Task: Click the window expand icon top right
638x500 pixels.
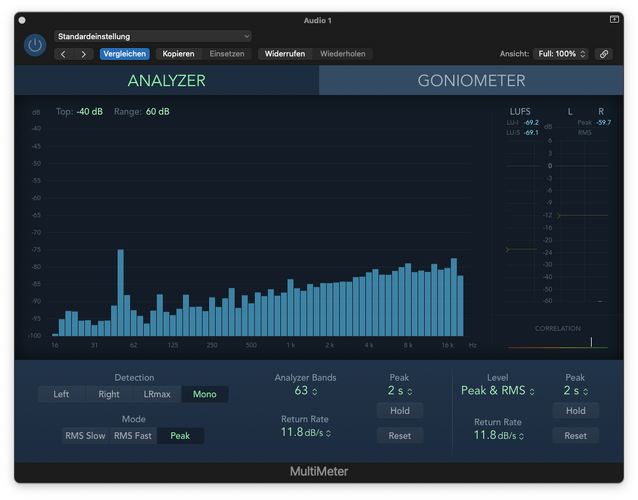Action: click(x=614, y=19)
